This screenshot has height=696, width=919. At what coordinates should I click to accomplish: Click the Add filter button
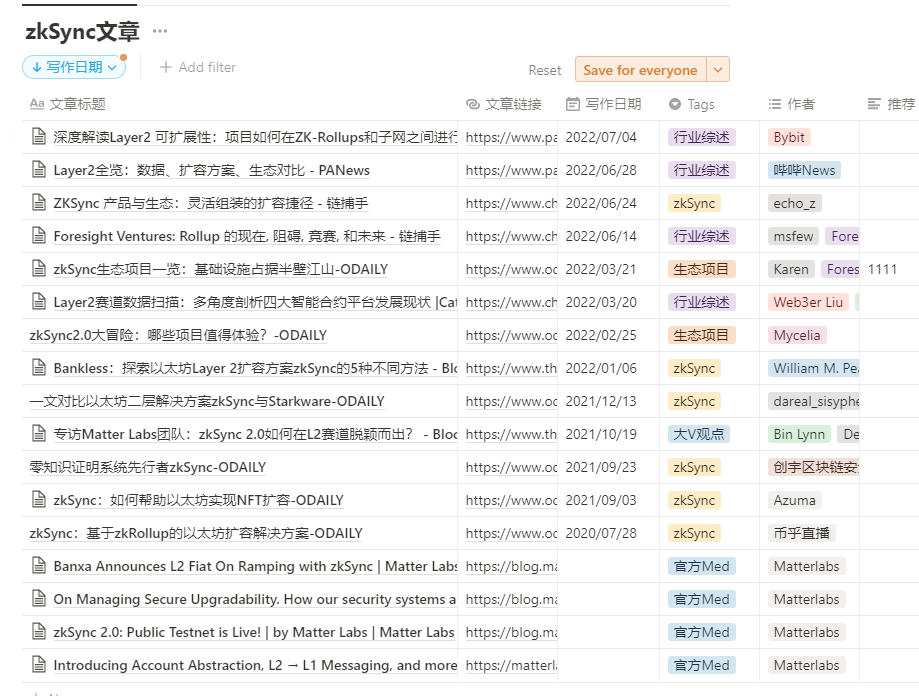[198, 67]
